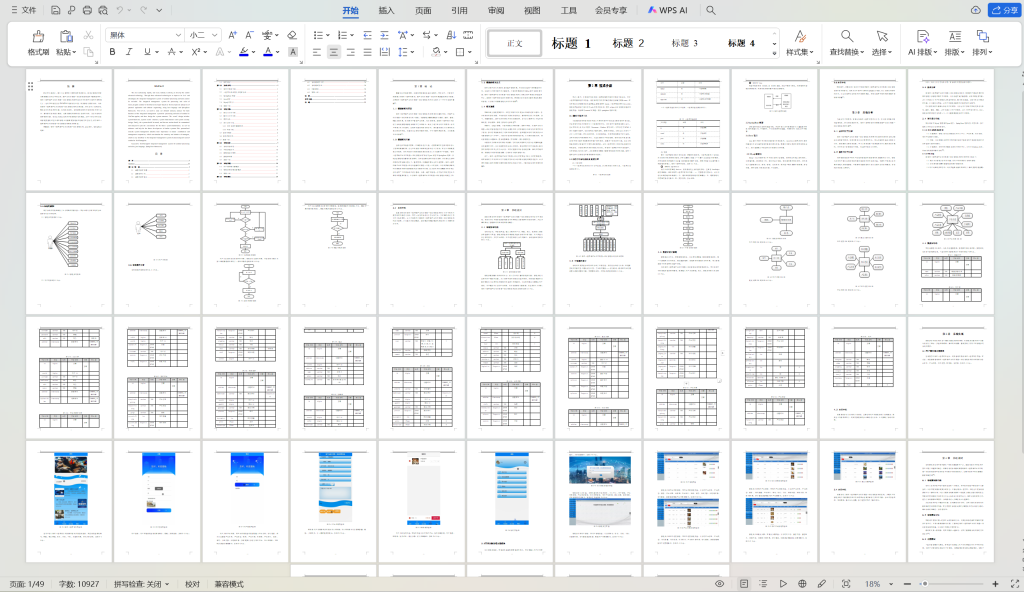Click the Cut scissors icon
Screen dimensions: 1024x592
coord(89,35)
